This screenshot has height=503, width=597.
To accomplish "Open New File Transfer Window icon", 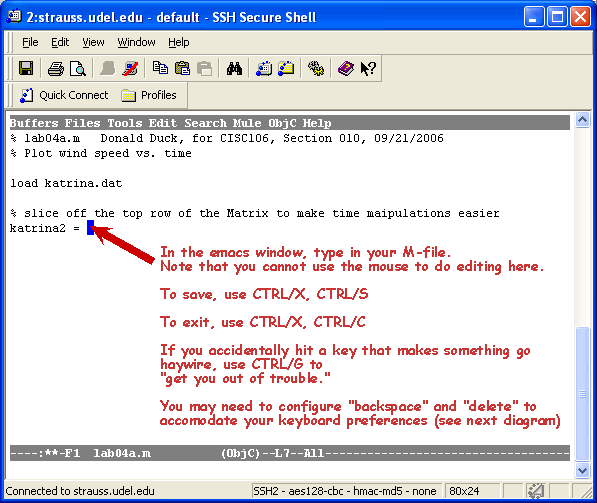I will click(x=286, y=69).
